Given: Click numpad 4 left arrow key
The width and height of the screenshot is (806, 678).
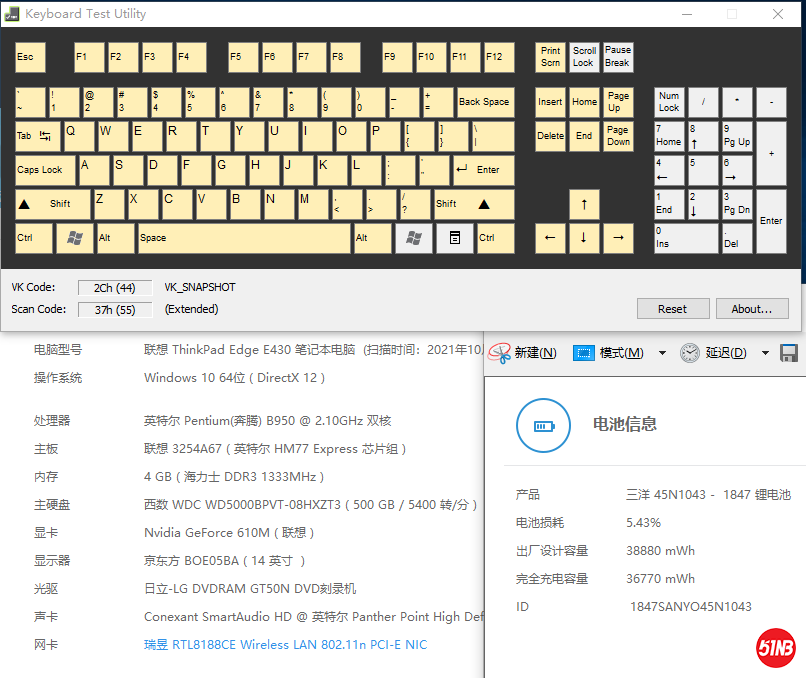Looking at the screenshot, I should coord(669,170).
